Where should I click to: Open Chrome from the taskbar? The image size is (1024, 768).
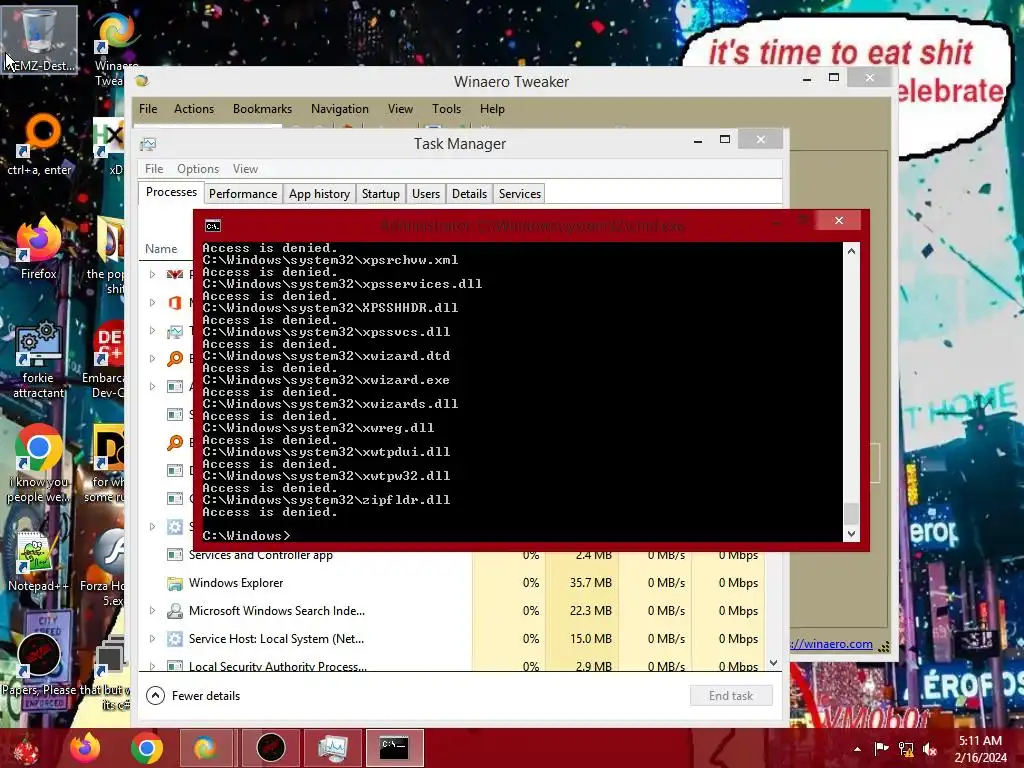point(146,748)
